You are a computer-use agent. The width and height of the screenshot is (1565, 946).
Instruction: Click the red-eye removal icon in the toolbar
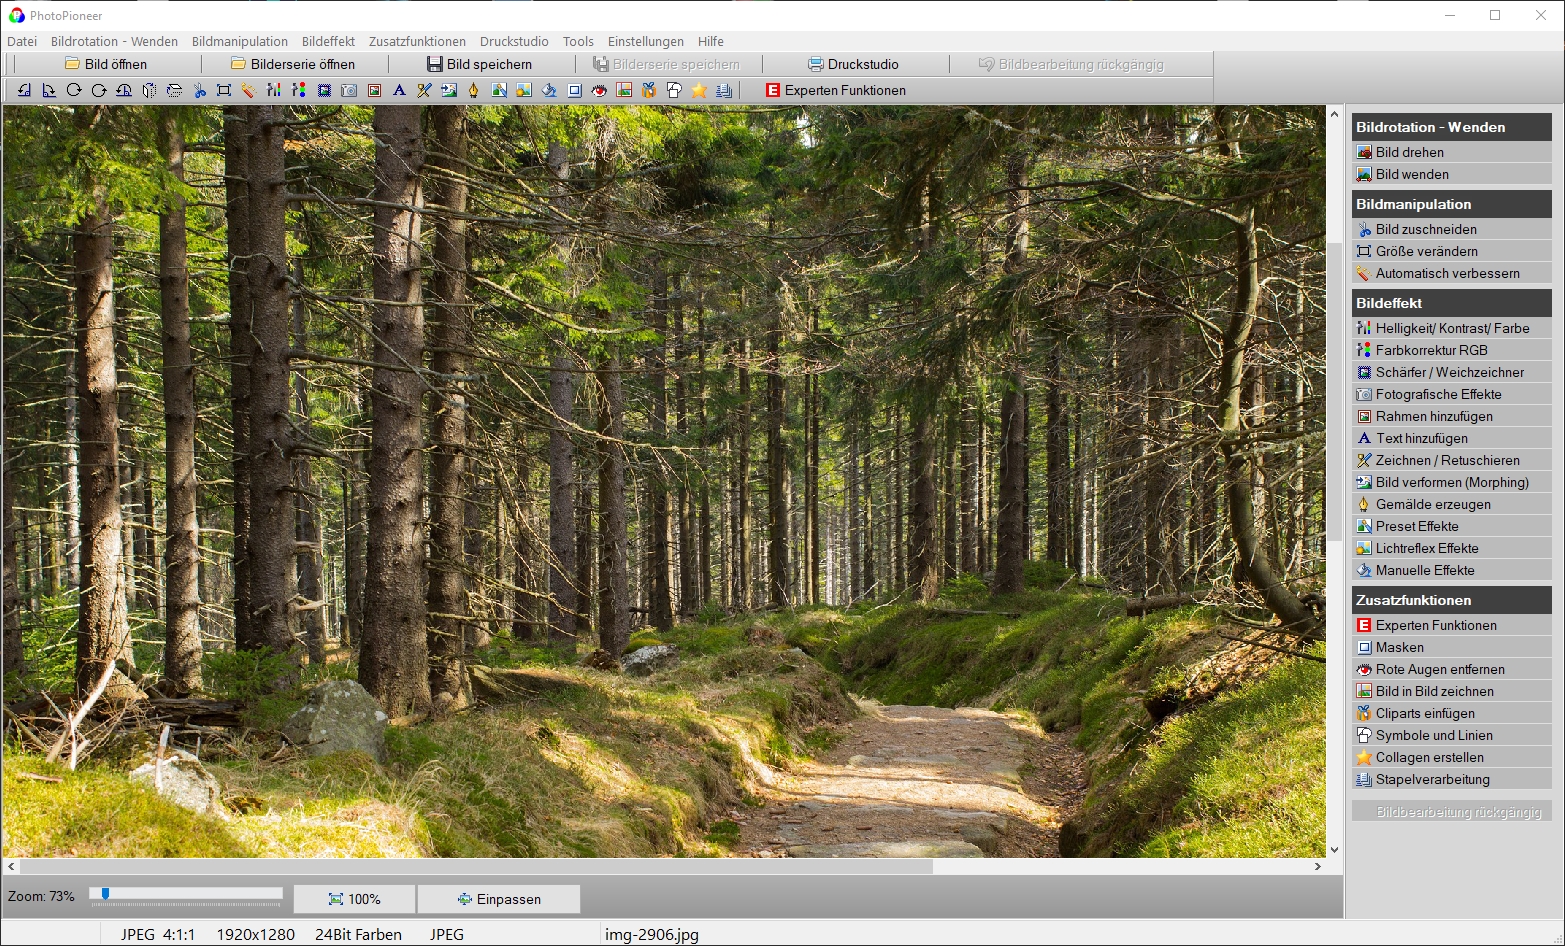(x=599, y=90)
